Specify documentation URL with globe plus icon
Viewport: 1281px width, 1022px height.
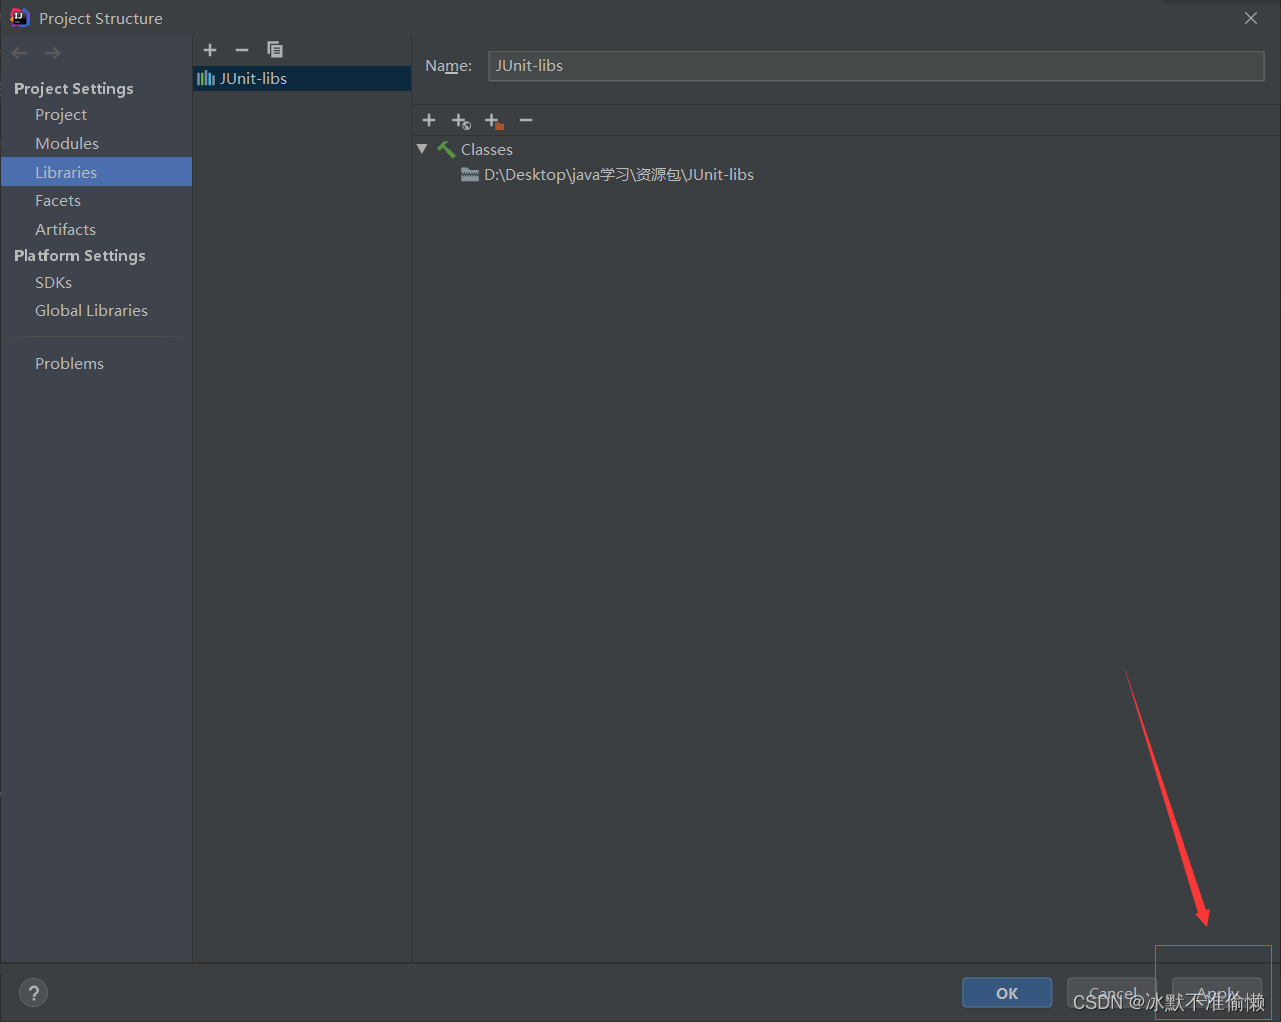(x=461, y=121)
